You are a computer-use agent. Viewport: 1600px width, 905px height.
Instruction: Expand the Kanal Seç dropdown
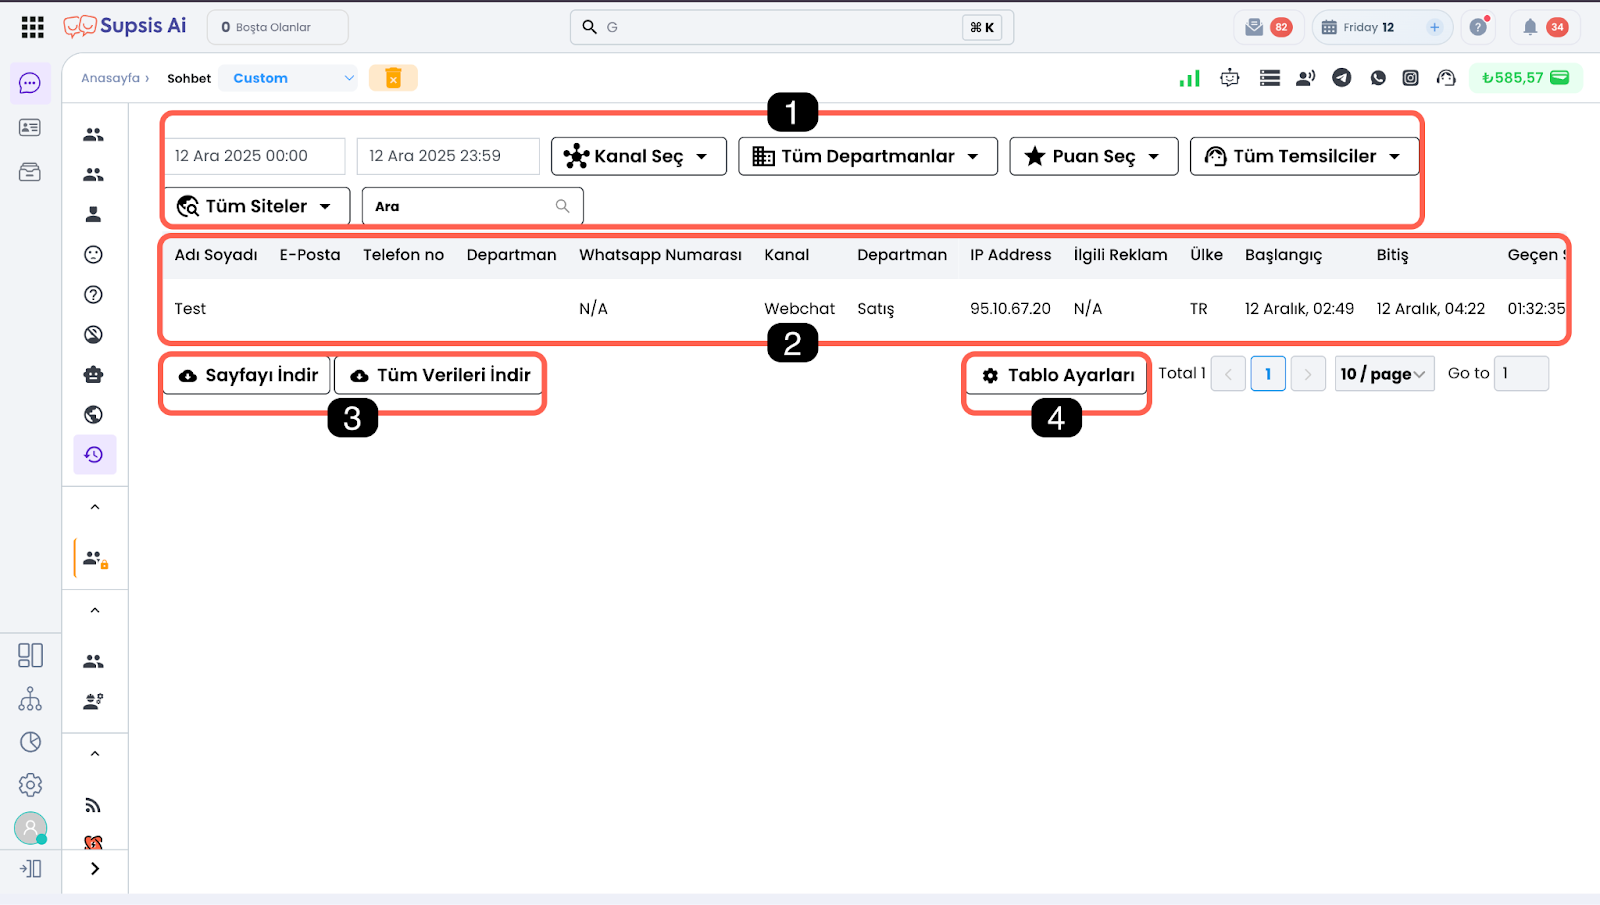(638, 157)
